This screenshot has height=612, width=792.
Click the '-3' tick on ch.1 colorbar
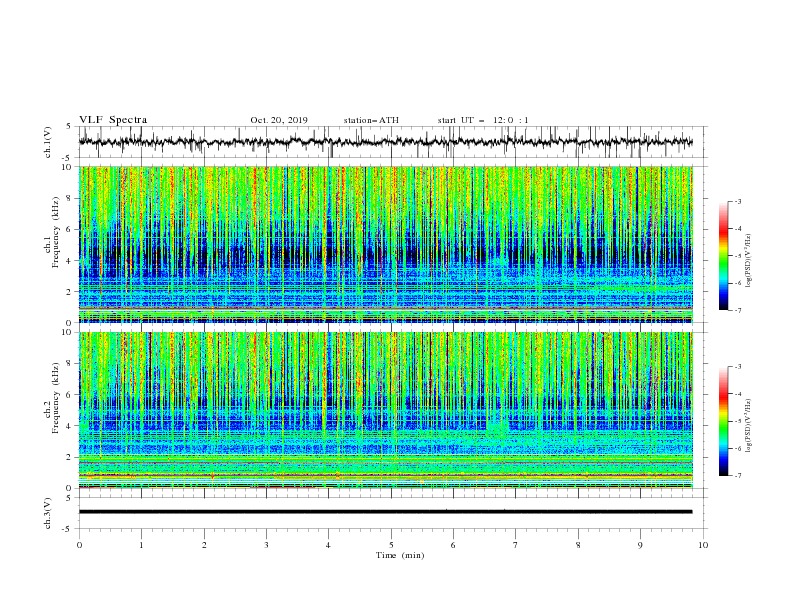click(x=737, y=201)
